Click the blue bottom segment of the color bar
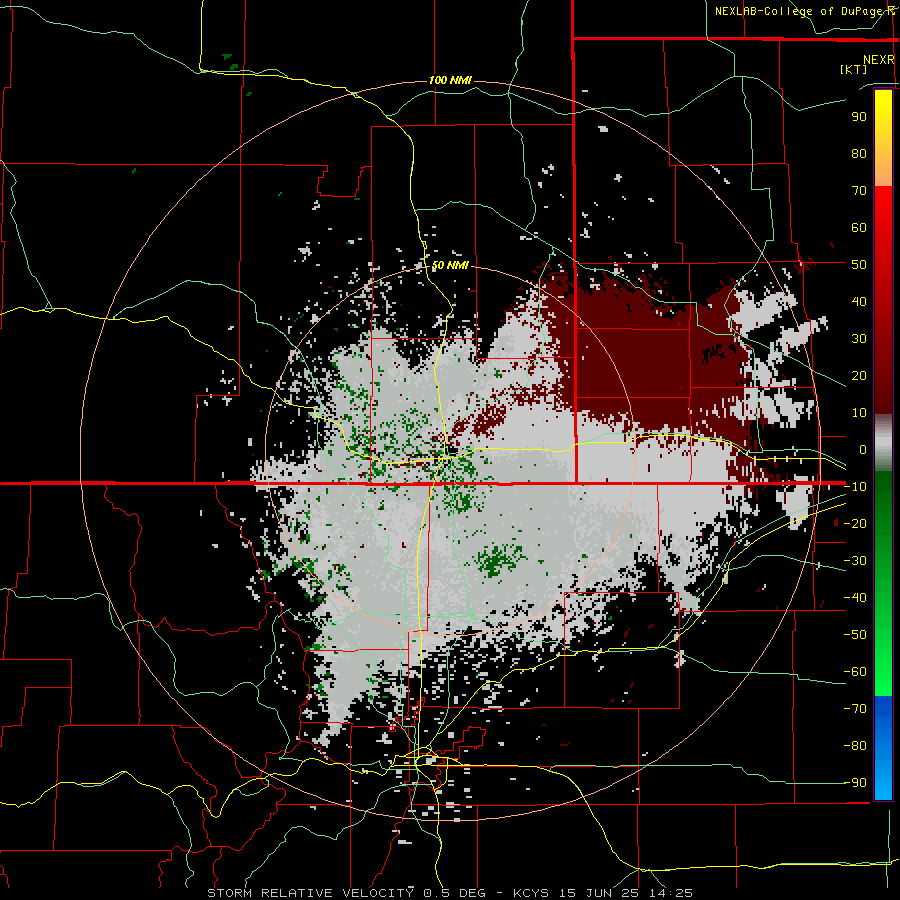Image resolution: width=900 pixels, height=900 pixels. coord(883,747)
